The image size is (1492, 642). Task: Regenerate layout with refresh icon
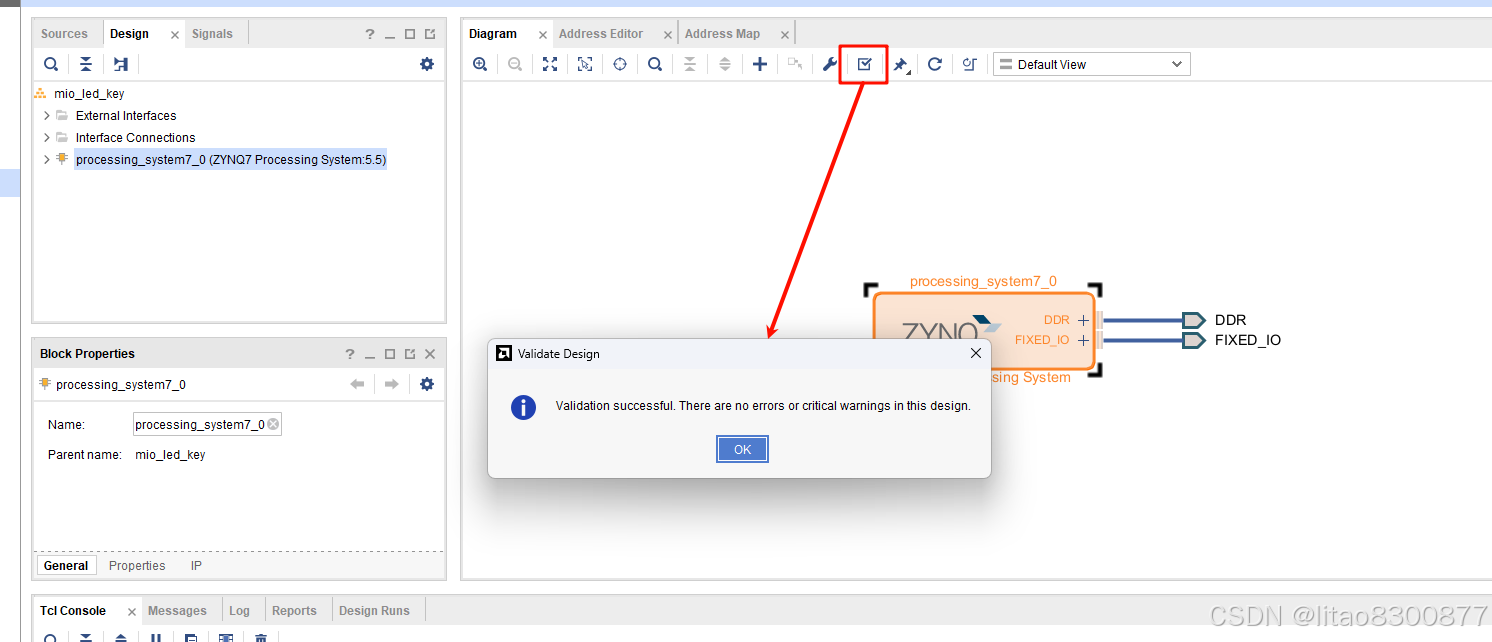click(x=935, y=64)
